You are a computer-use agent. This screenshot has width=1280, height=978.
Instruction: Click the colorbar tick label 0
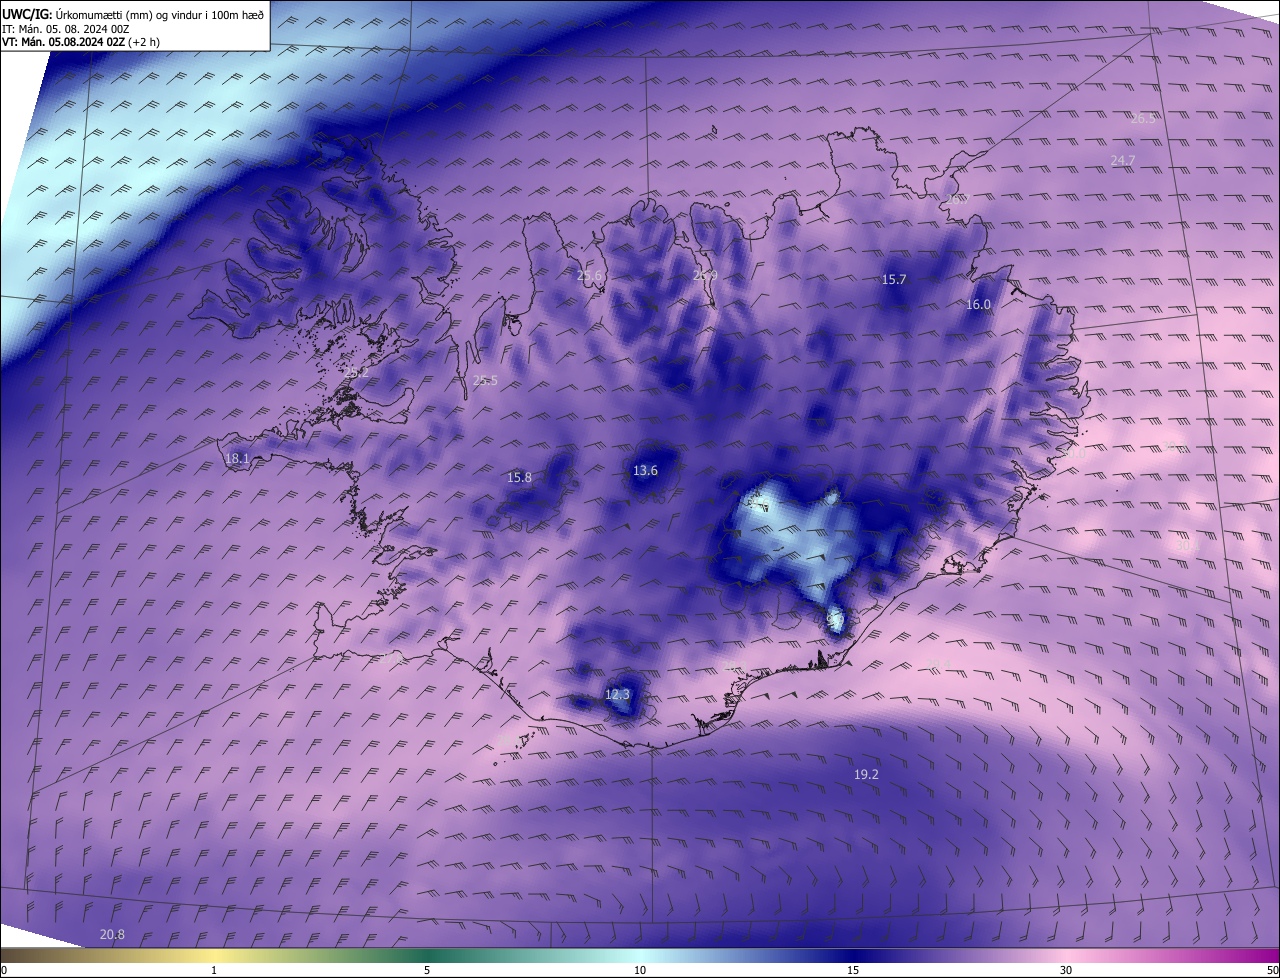pos(4,970)
